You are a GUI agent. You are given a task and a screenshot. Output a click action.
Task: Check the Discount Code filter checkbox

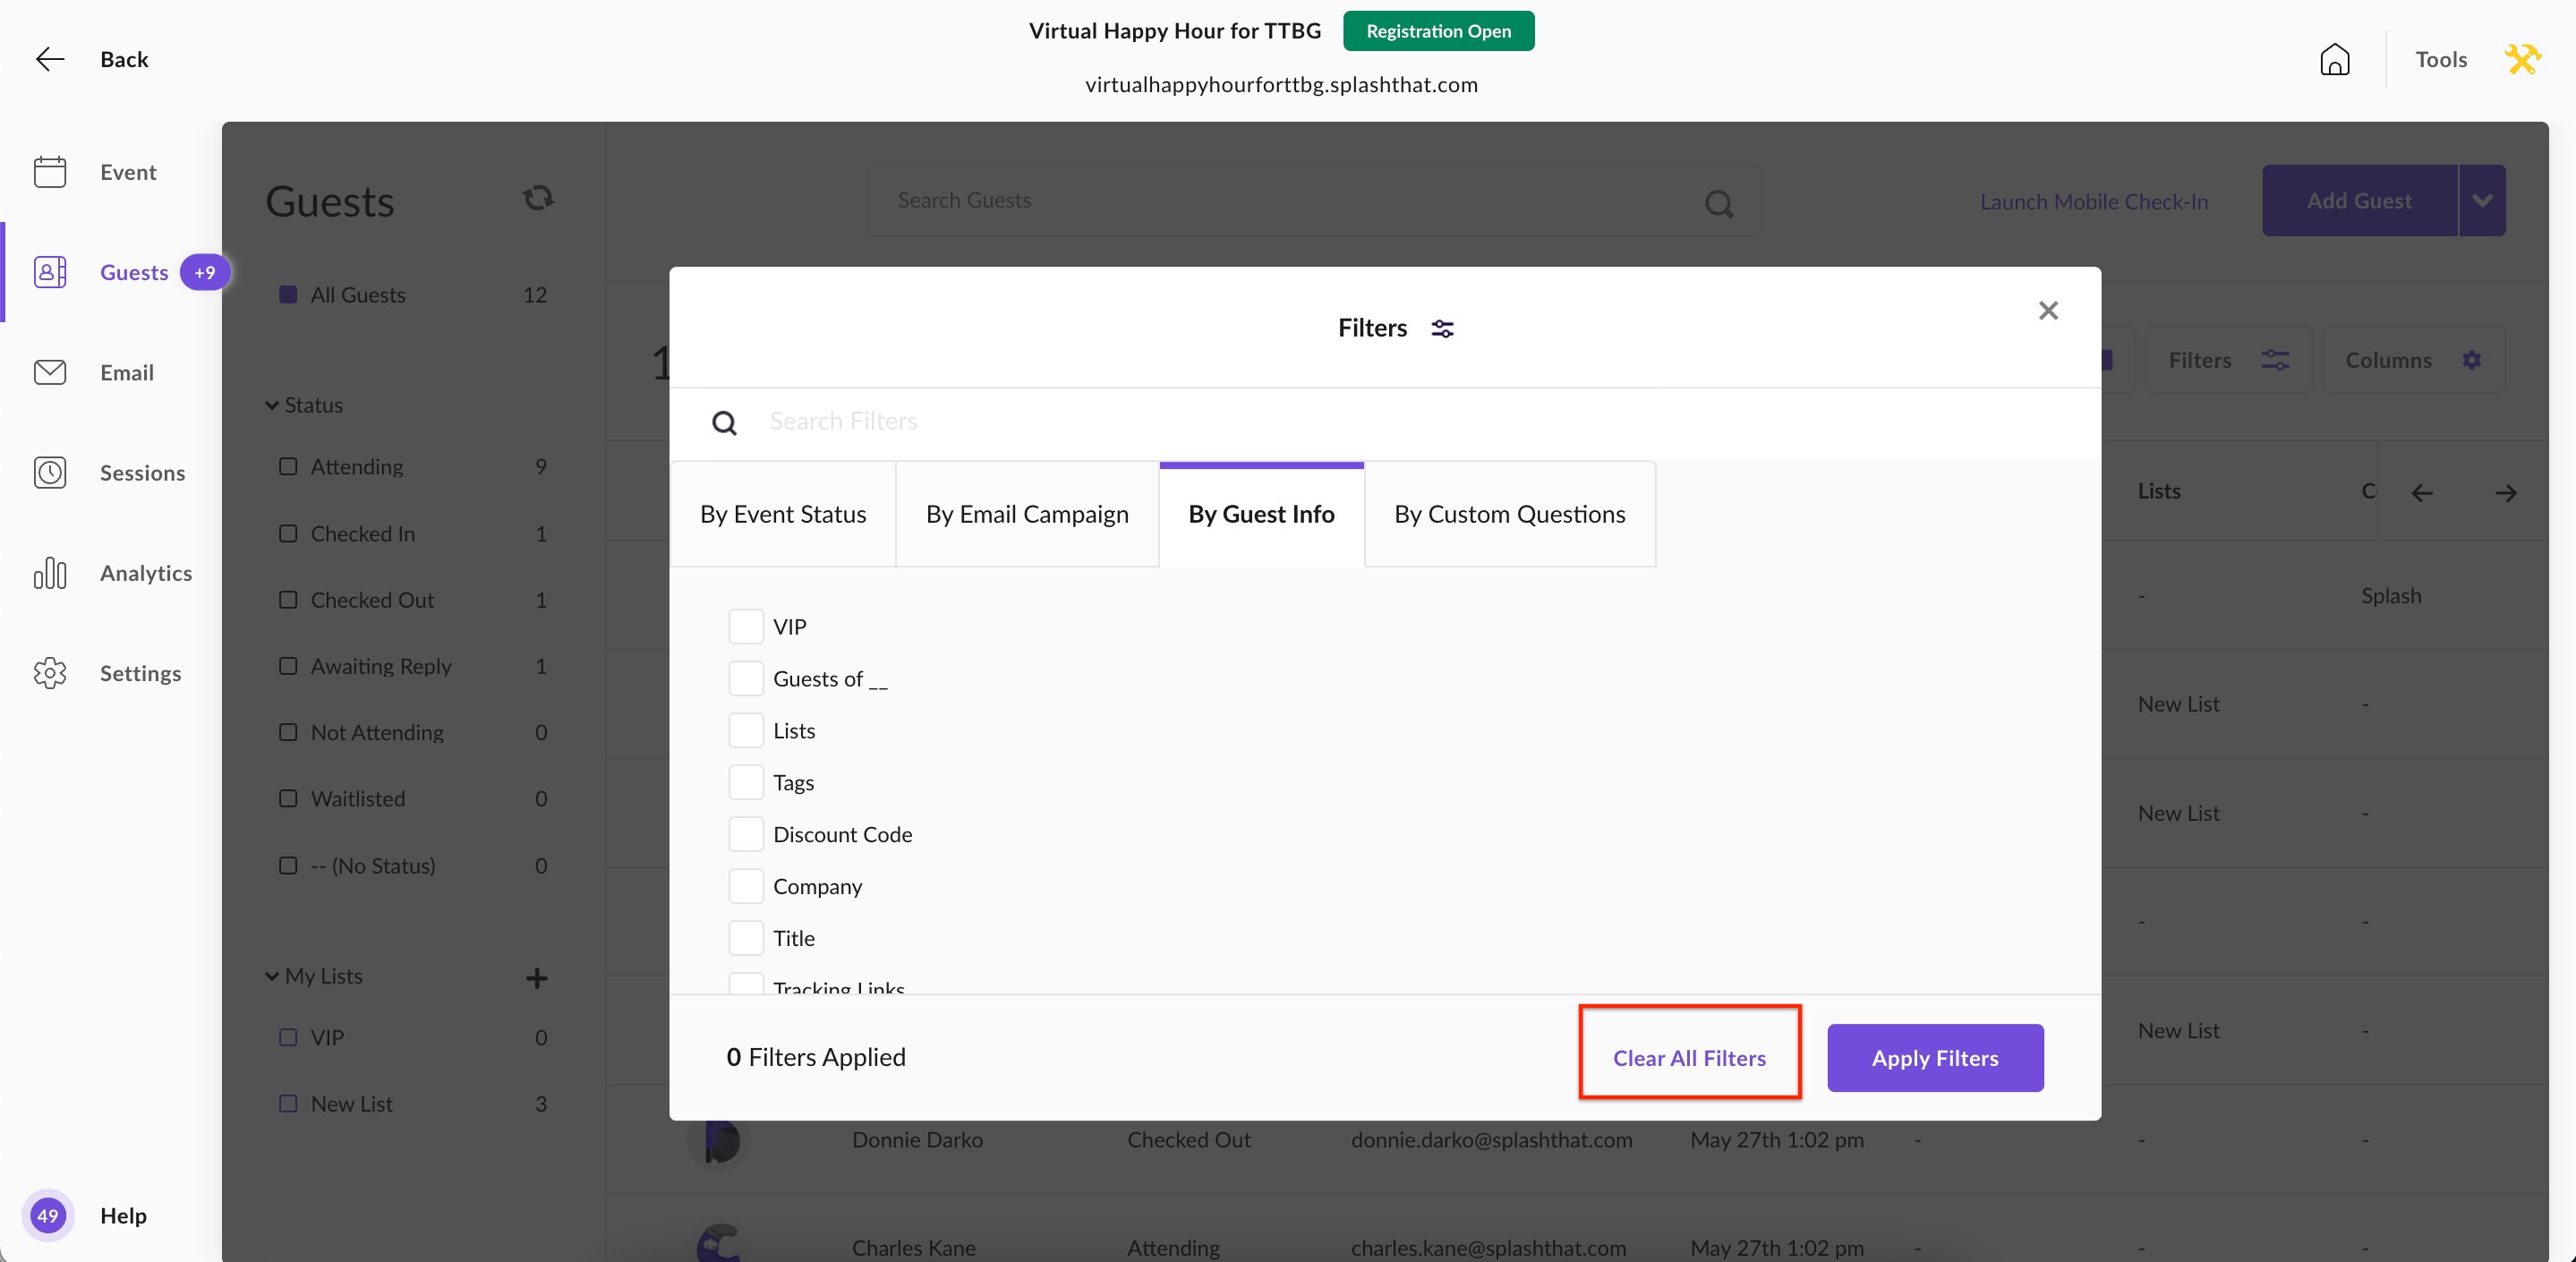point(746,834)
